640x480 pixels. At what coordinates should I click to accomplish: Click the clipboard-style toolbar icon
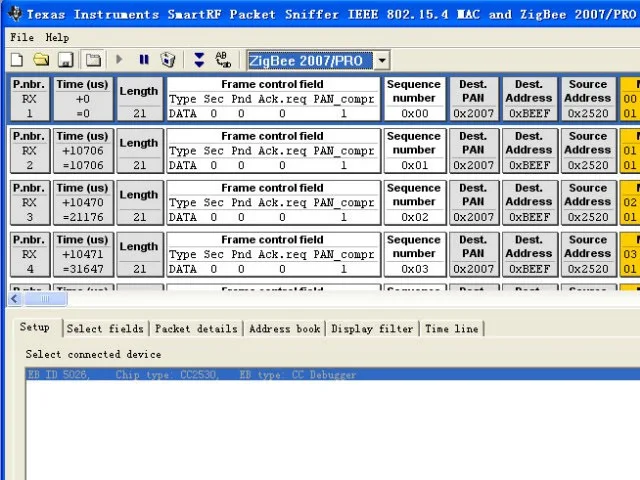point(93,60)
